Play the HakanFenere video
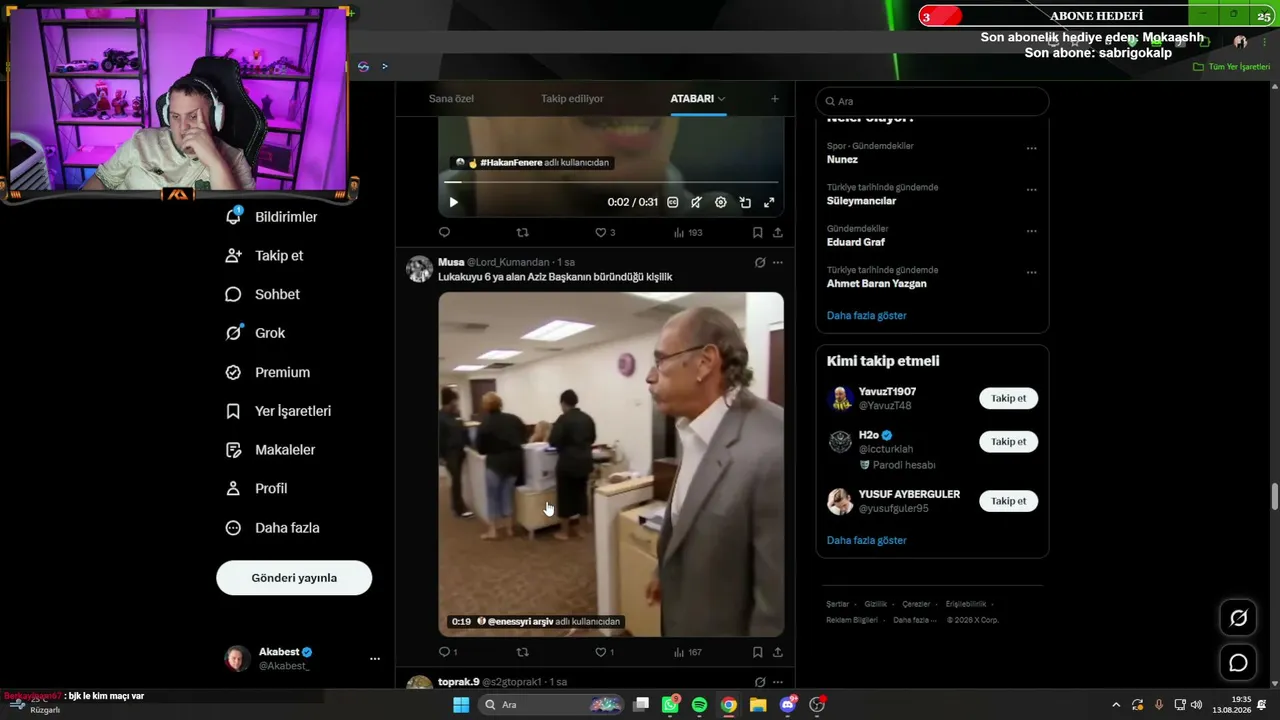This screenshot has height=720, width=1280. coord(453,202)
